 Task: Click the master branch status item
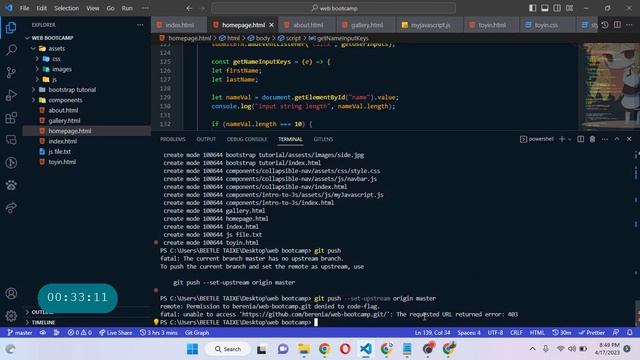20,333
